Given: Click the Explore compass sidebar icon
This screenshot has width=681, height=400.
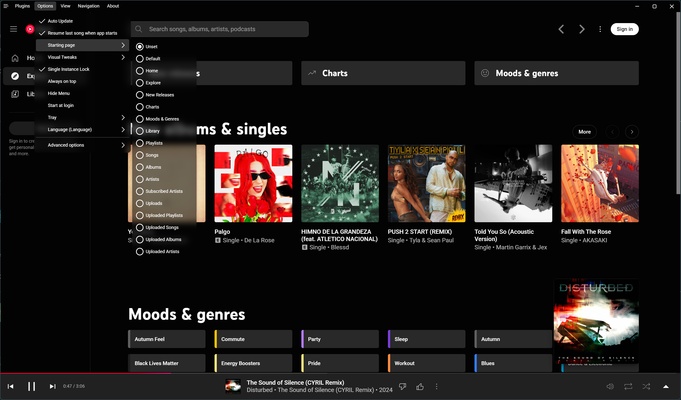Looking at the screenshot, I should coord(15,76).
